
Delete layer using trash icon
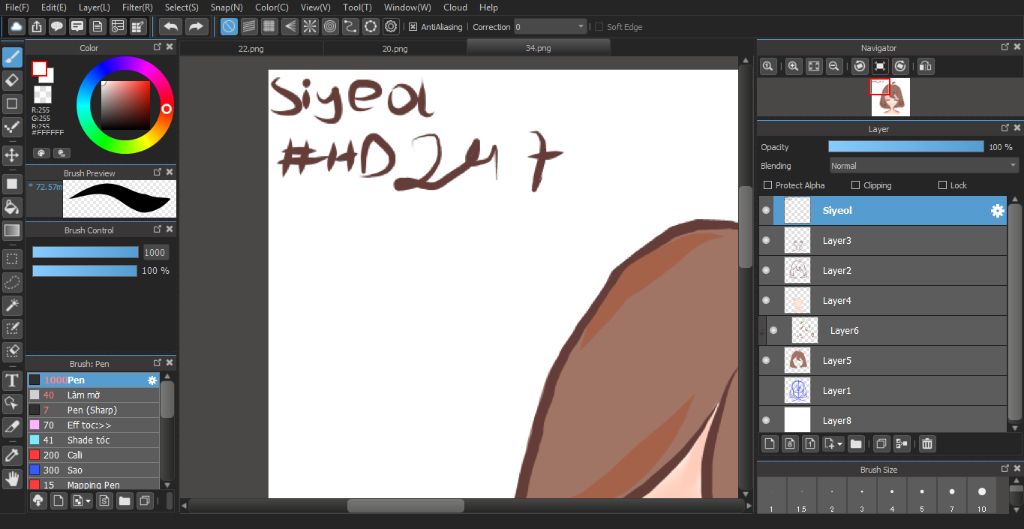(927, 444)
